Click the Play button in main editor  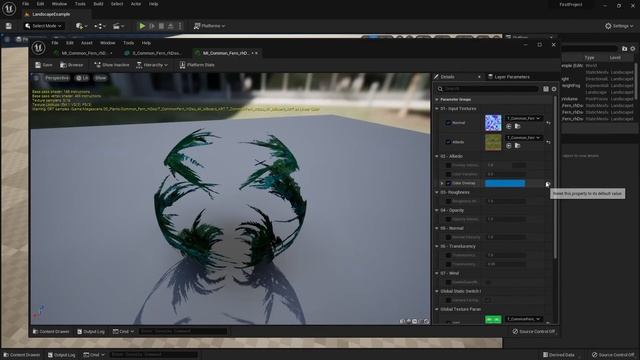point(142,26)
